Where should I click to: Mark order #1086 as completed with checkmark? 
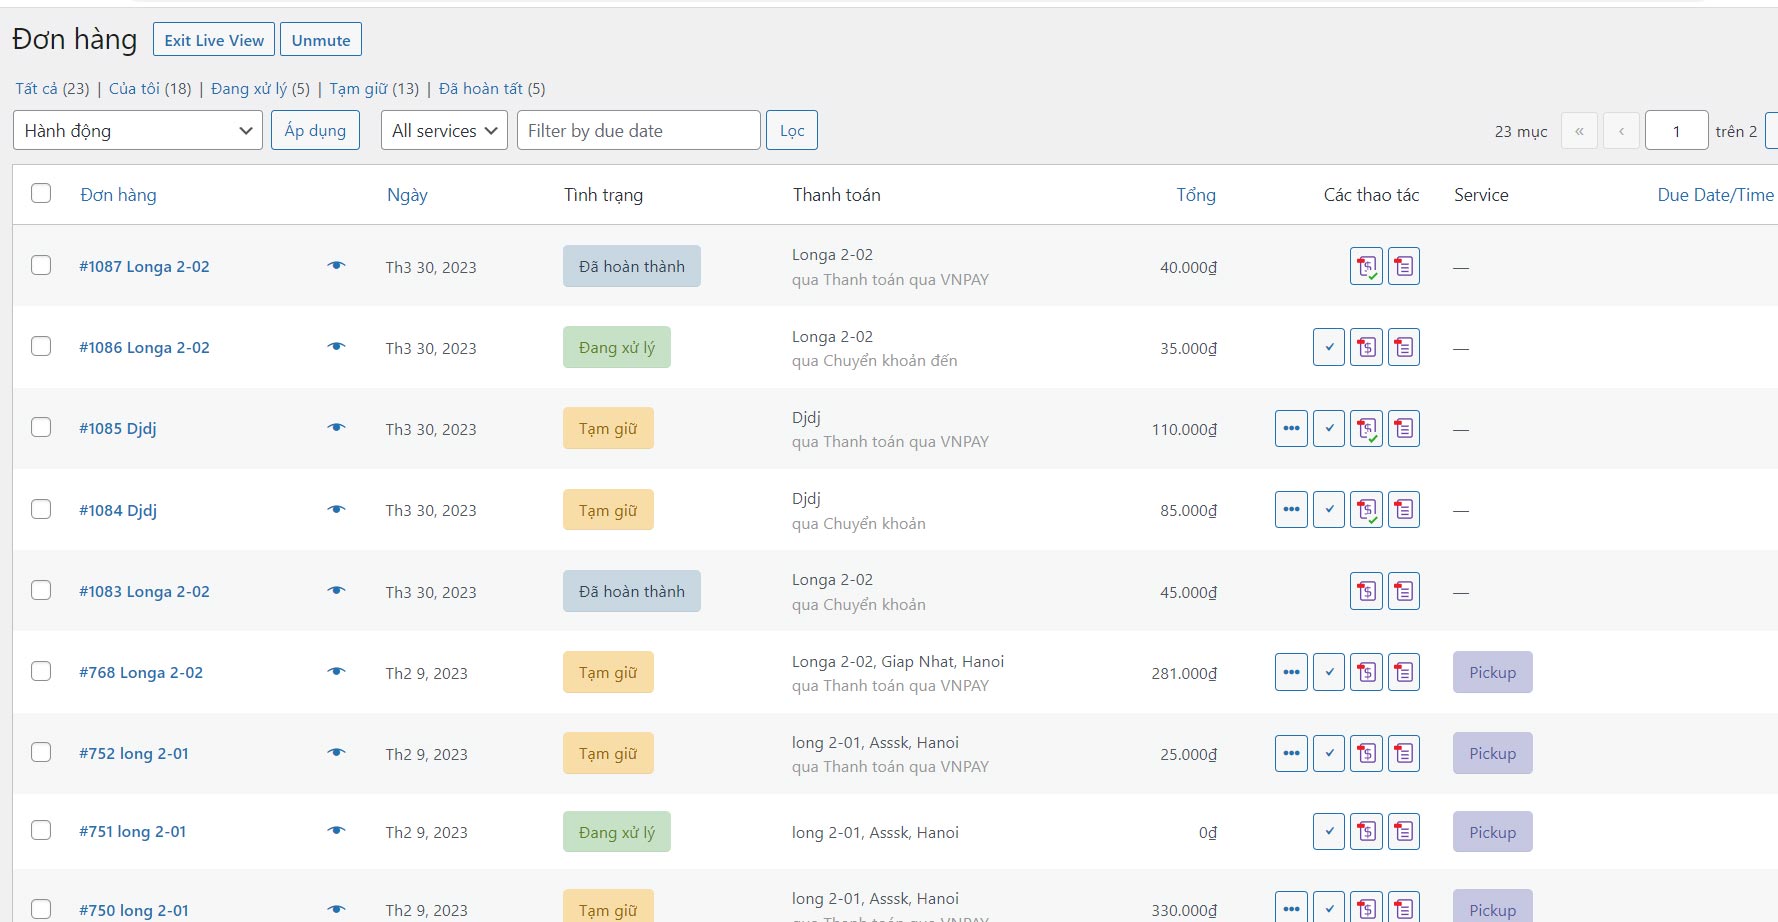(x=1328, y=348)
